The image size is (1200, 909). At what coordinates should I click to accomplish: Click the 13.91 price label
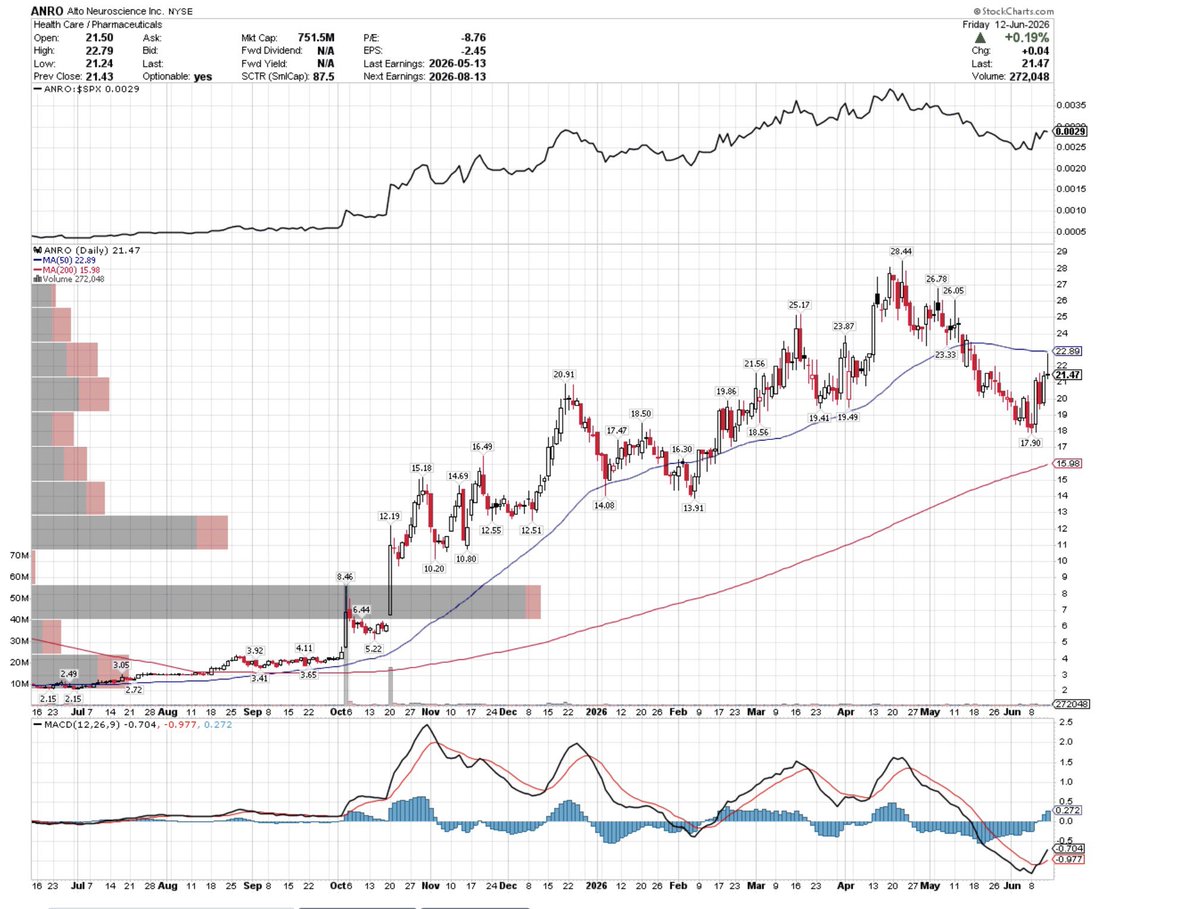click(x=691, y=508)
